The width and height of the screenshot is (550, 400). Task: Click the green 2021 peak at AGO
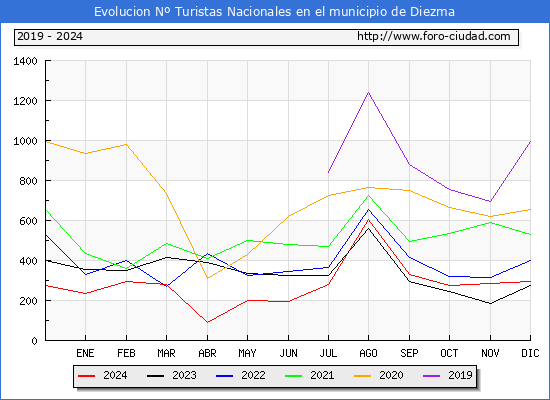pyautogui.click(x=368, y=195)
